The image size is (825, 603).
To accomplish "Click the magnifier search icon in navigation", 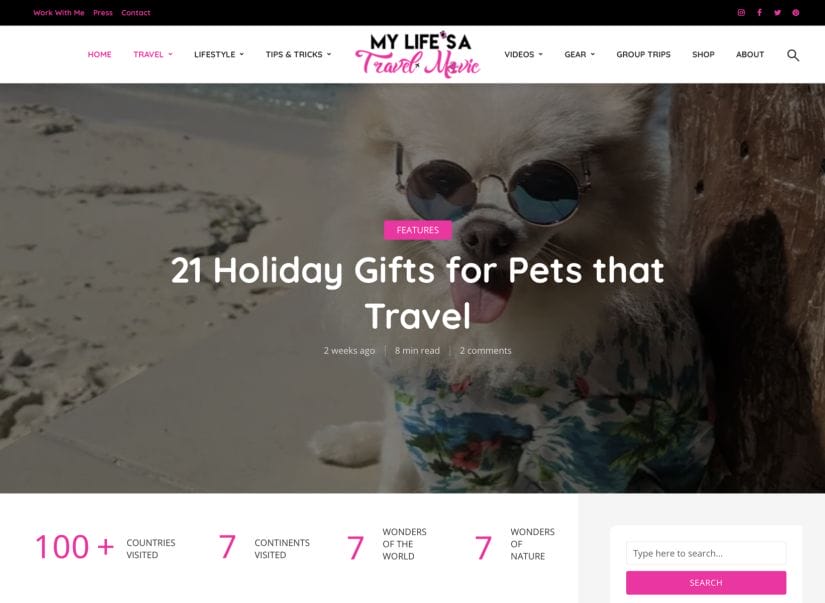I will 793,55.
